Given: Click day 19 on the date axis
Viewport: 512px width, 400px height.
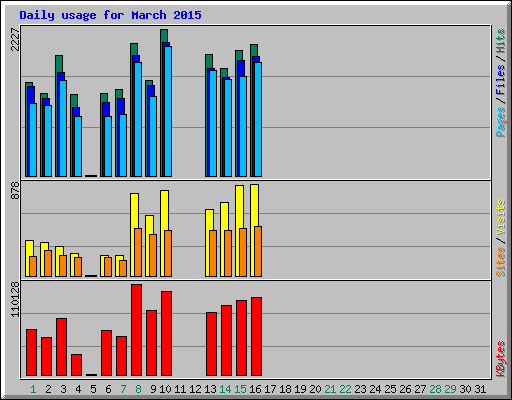Looking at the screenshot, I should tap(300, 389).
